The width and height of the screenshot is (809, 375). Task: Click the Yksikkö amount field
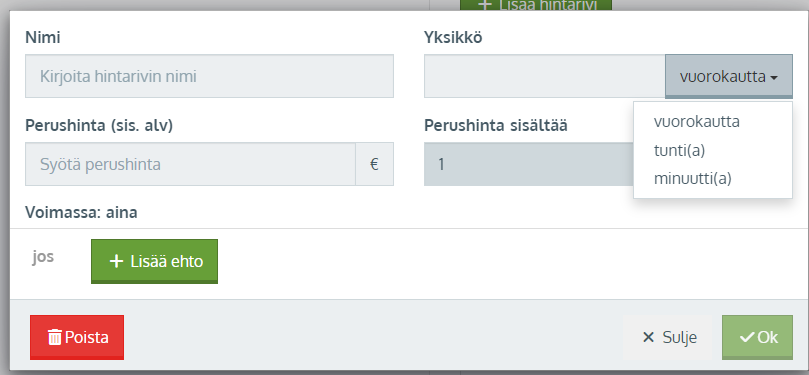(545, 76)
